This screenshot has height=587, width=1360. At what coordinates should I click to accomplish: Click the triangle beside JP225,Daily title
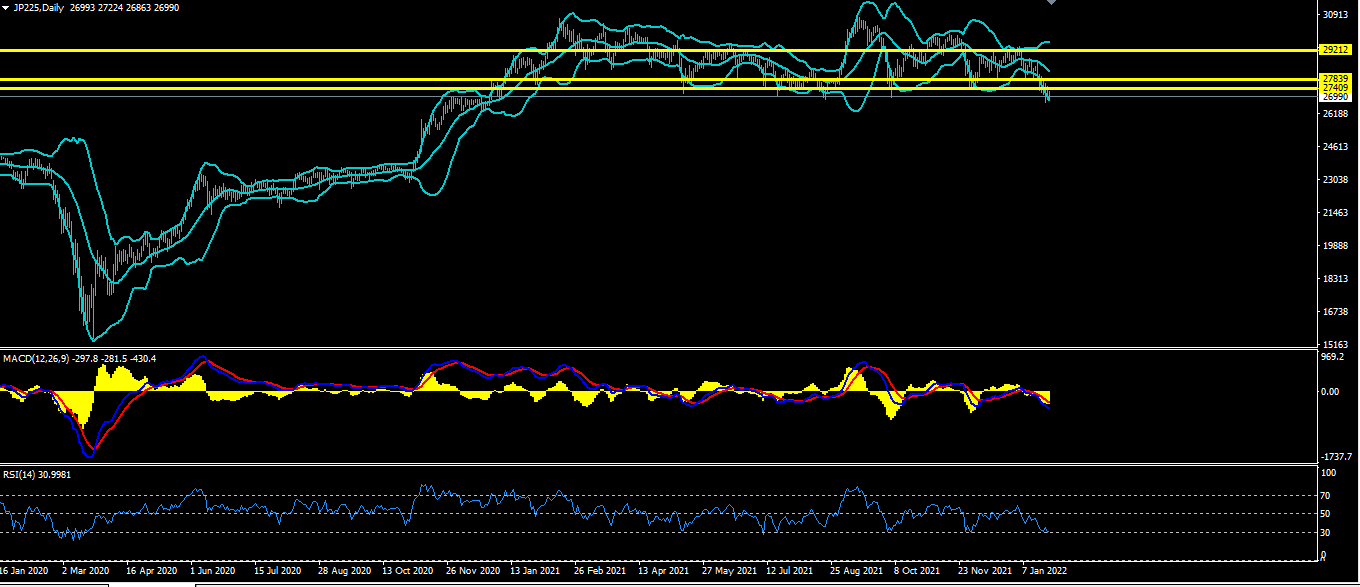pyautogui.click(x=6, y=7)
